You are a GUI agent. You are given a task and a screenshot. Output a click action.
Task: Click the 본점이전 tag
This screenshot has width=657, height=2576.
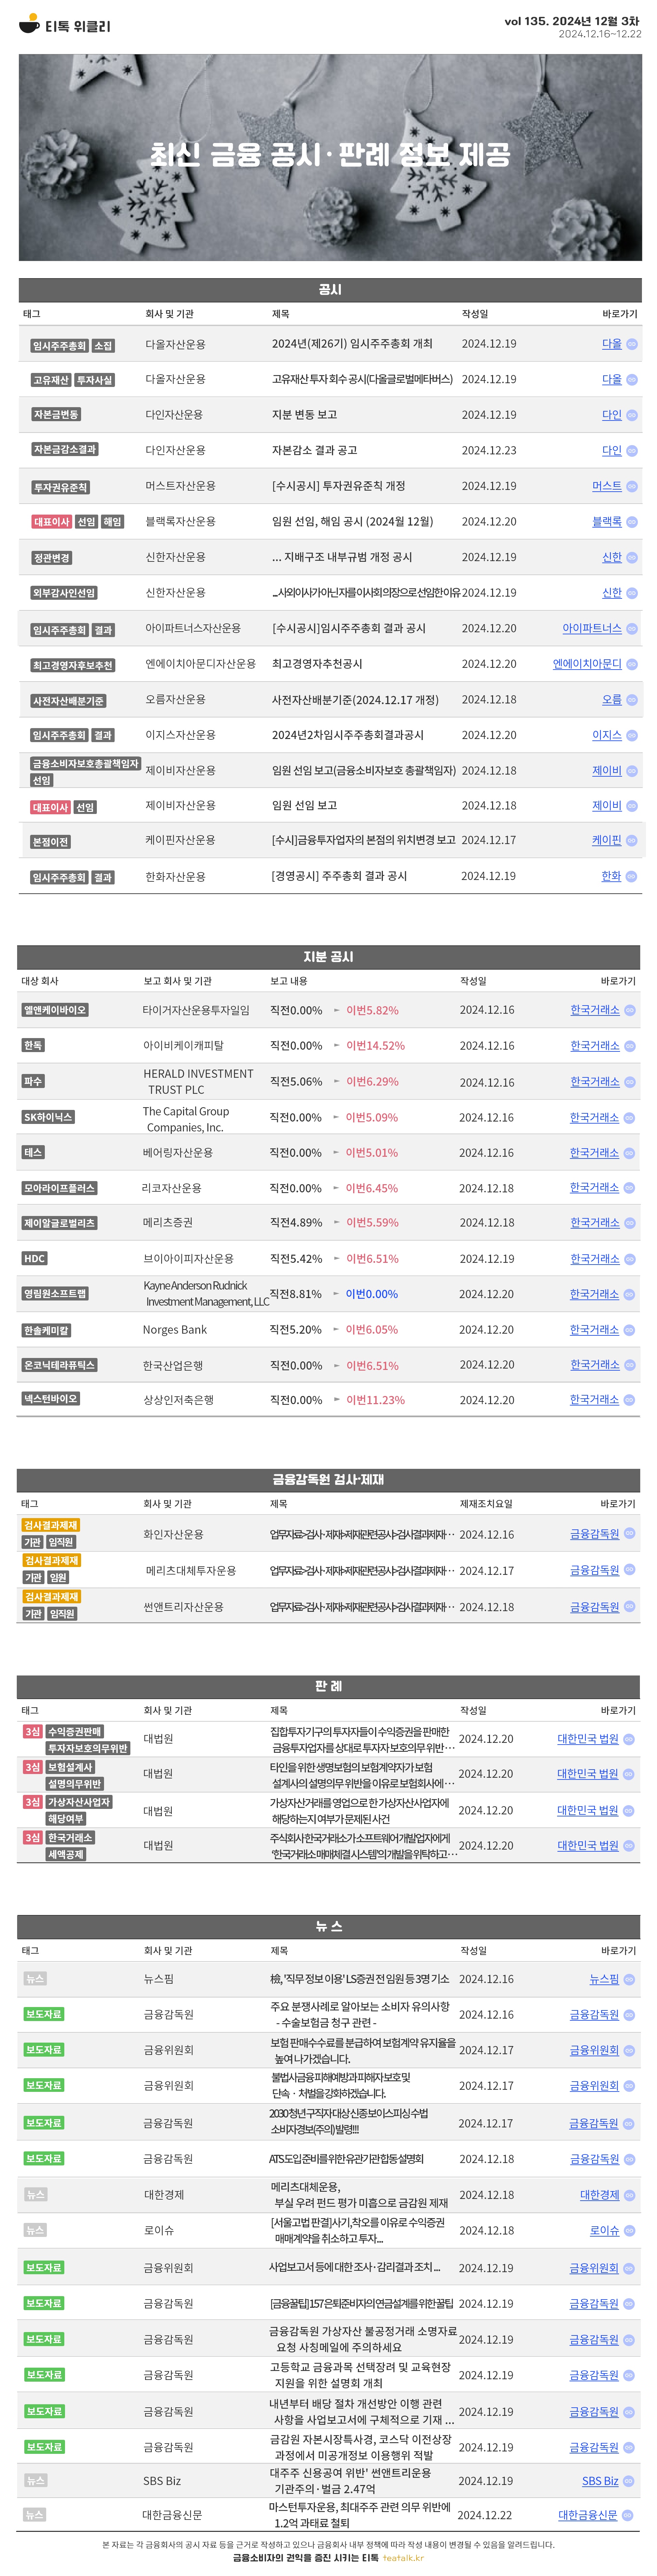coord(50,842)
